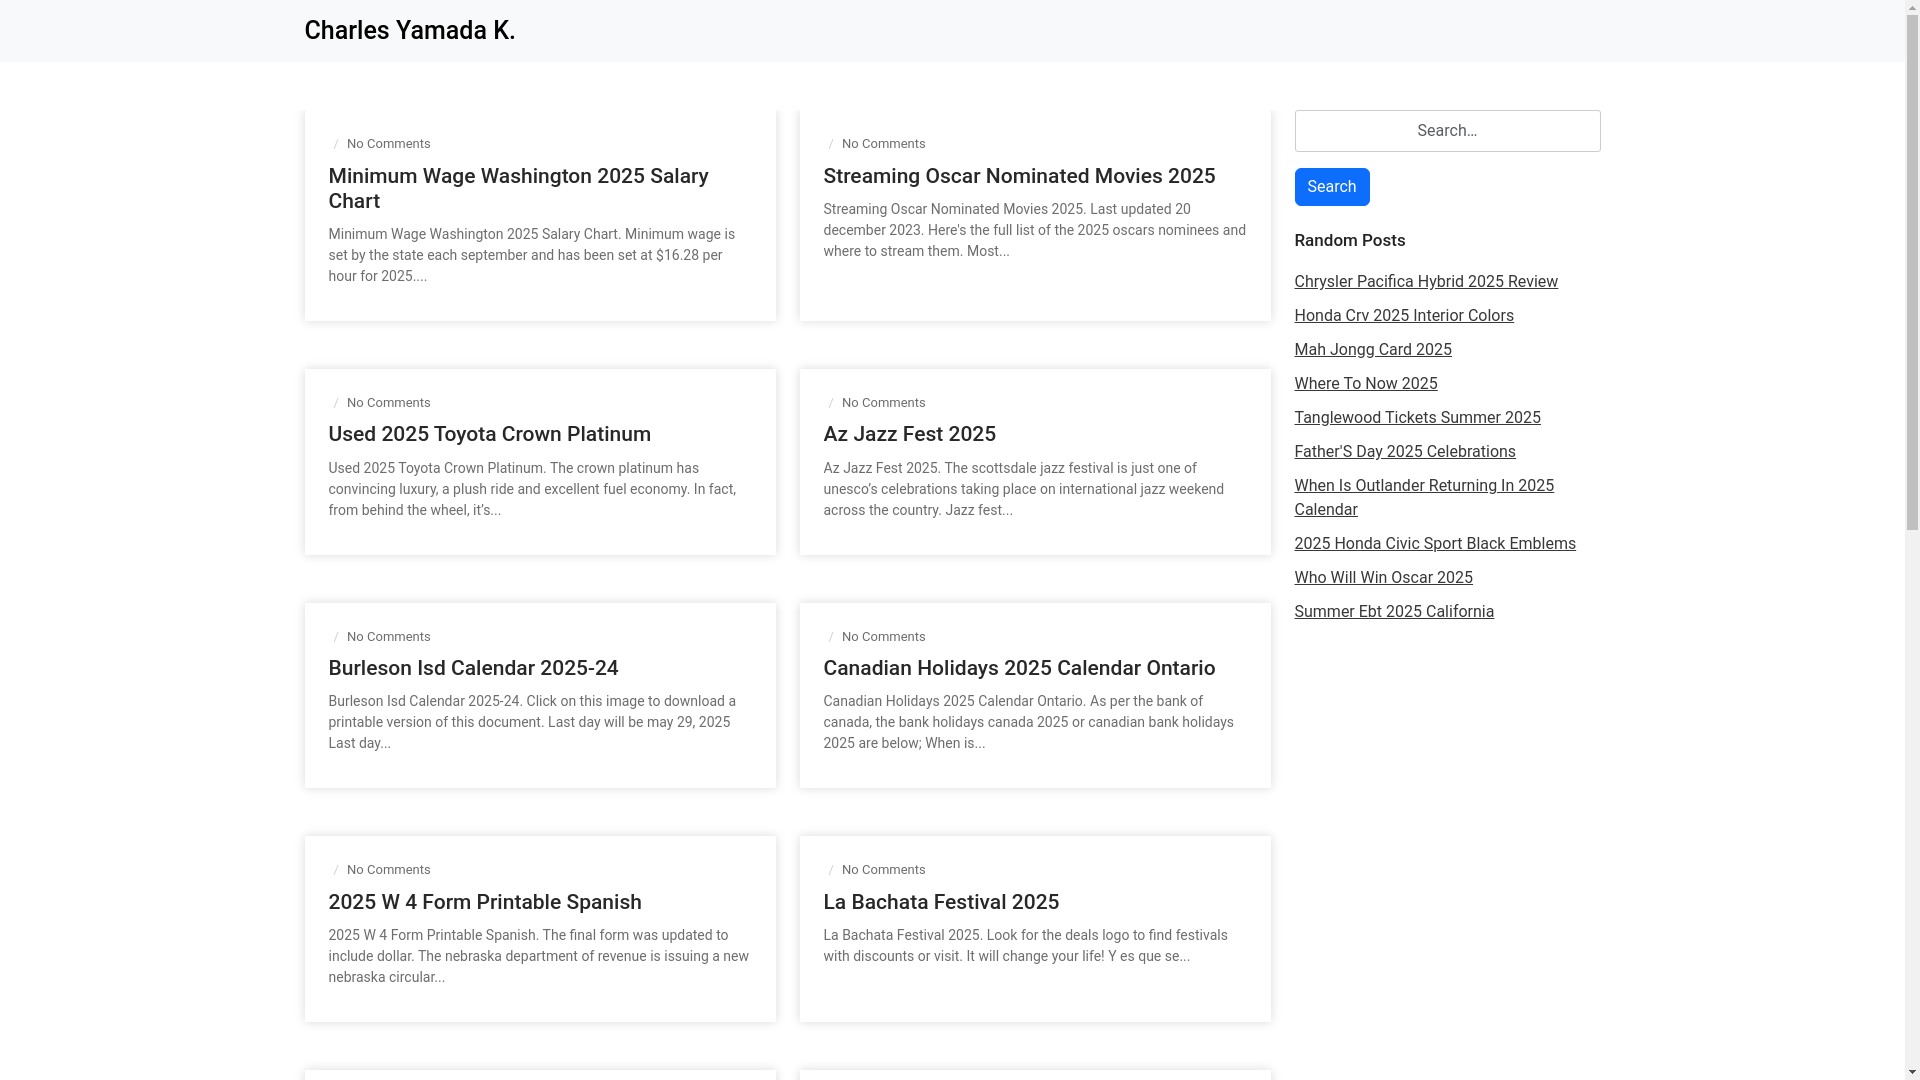Click the Az Jazz Fest excerpt text
Screen dimensions: 1920x1080
[1023, 489]
